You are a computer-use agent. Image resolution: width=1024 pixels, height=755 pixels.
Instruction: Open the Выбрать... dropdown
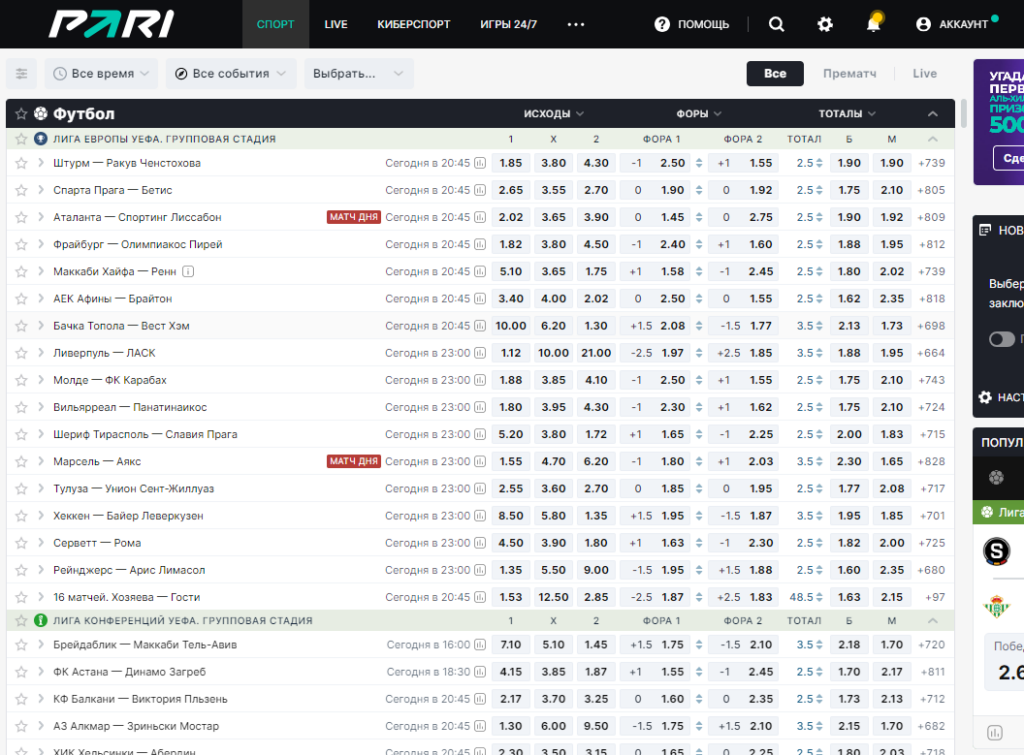tap(359, 74)
